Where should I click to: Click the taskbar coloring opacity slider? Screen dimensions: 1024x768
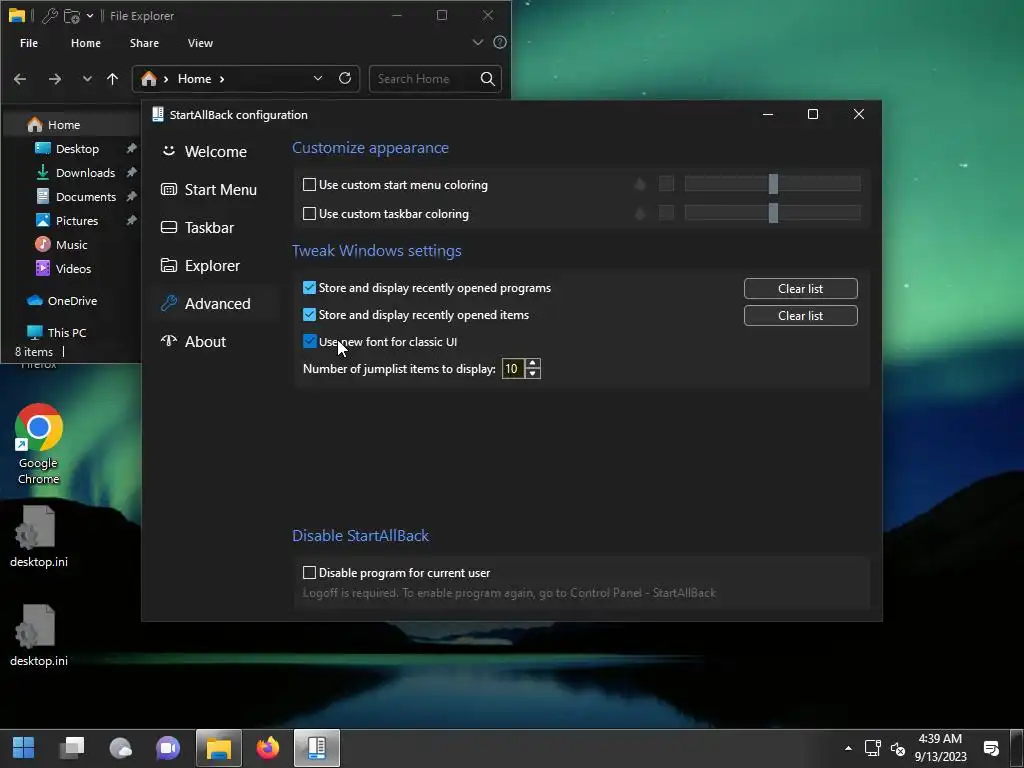[x=773, y=213]
